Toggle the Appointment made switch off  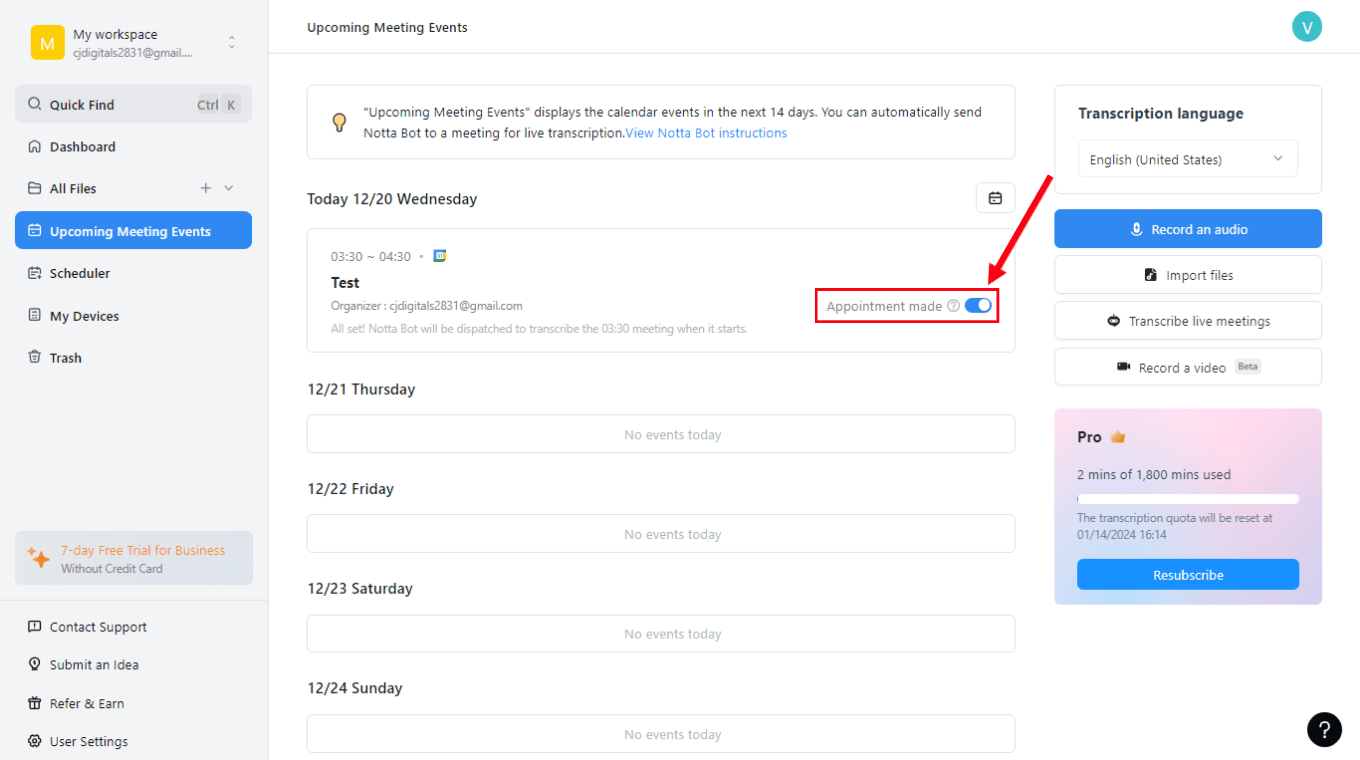(978, 306)
